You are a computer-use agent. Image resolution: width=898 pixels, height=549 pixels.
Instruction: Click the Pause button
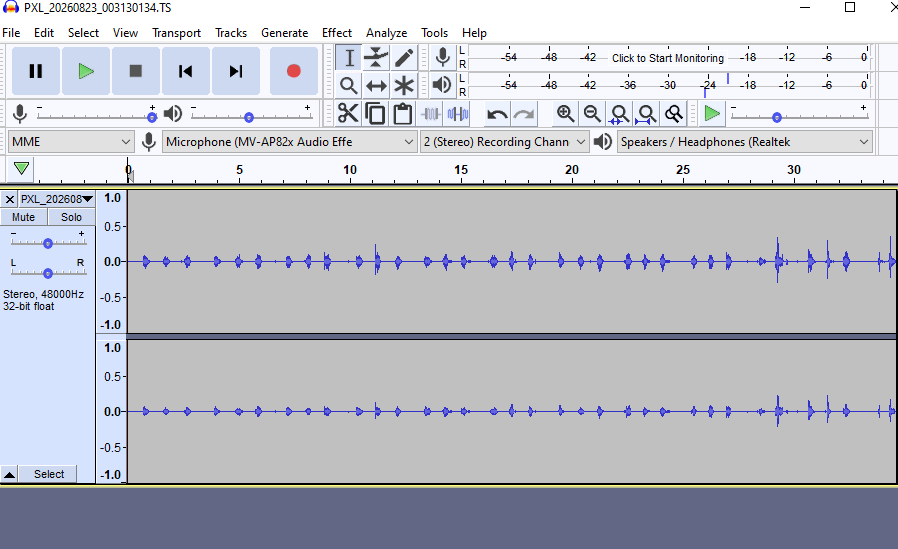(x=36, y=71)
